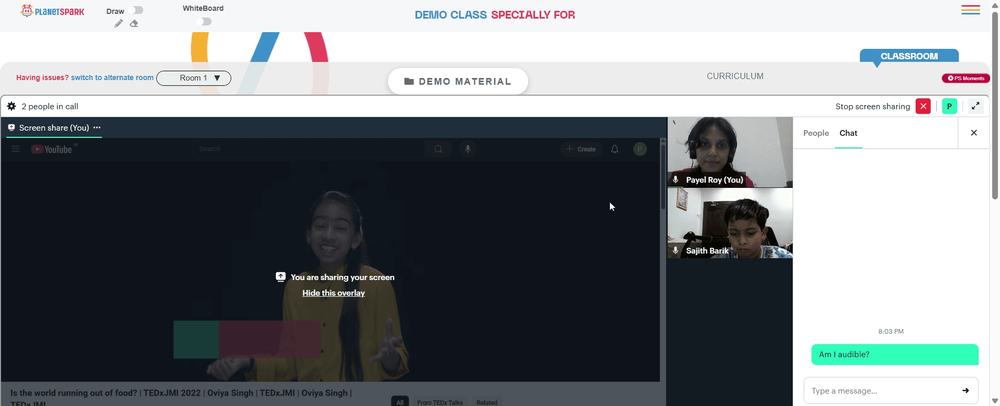1000x406 pixels.
Task: Toggle the WhiteBoard switch
Action: tap(203, 22)
